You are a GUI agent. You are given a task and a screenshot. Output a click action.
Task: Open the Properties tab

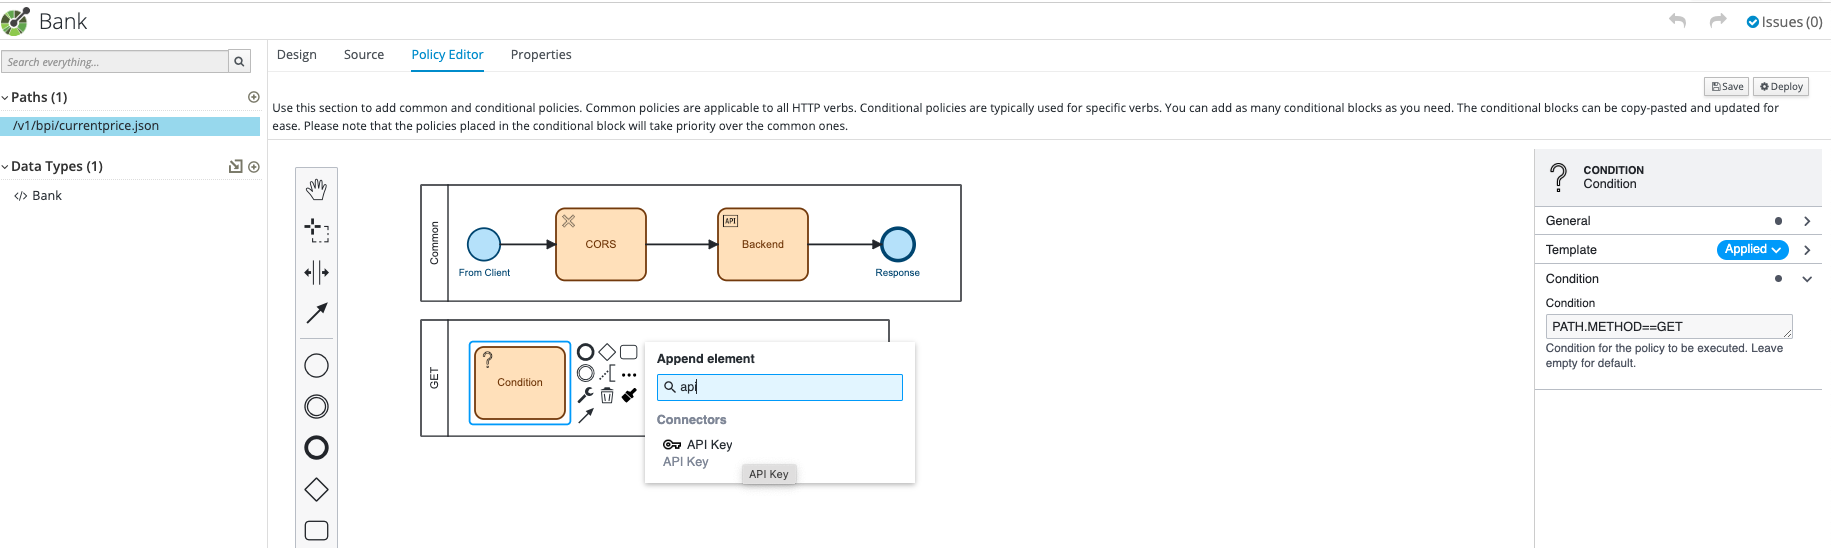click(x=541, y=55)
